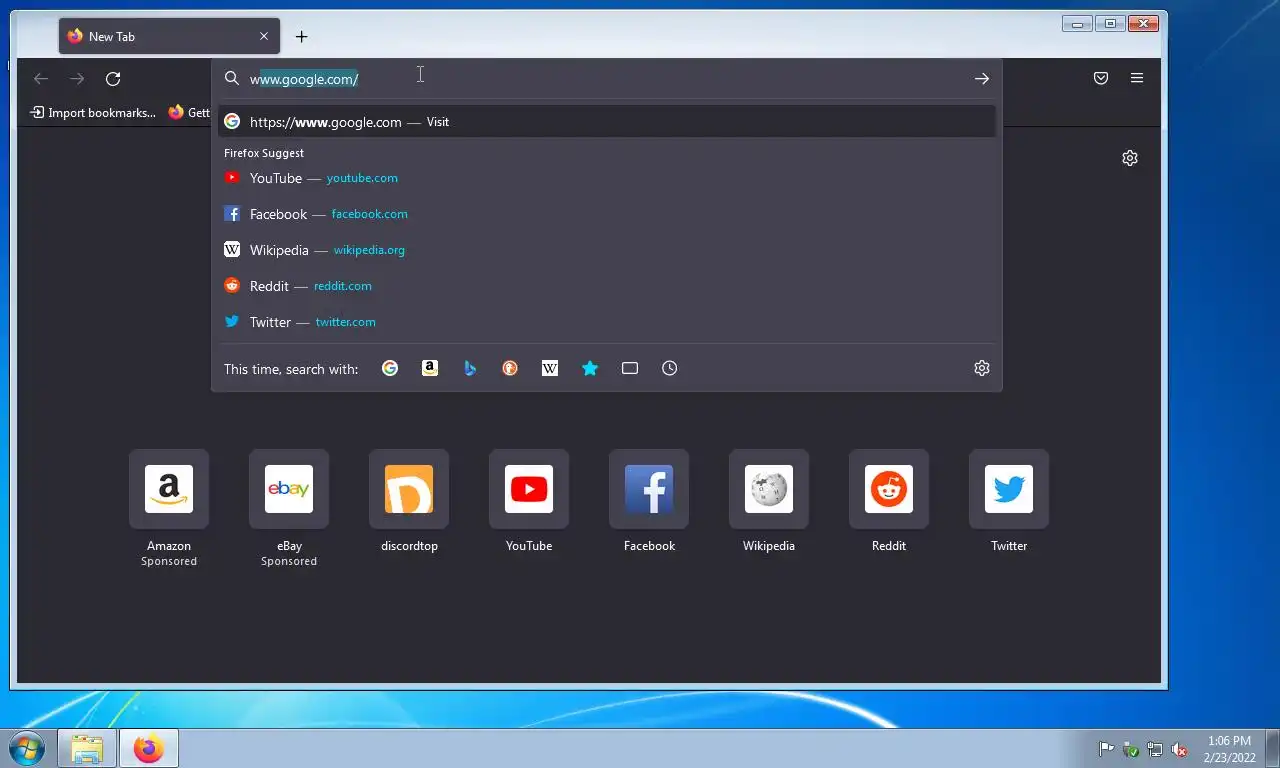The height and width of the screenshot is (768, 1280).
Task: Open the Windows Start menu
Action: (x=27, y=748)
